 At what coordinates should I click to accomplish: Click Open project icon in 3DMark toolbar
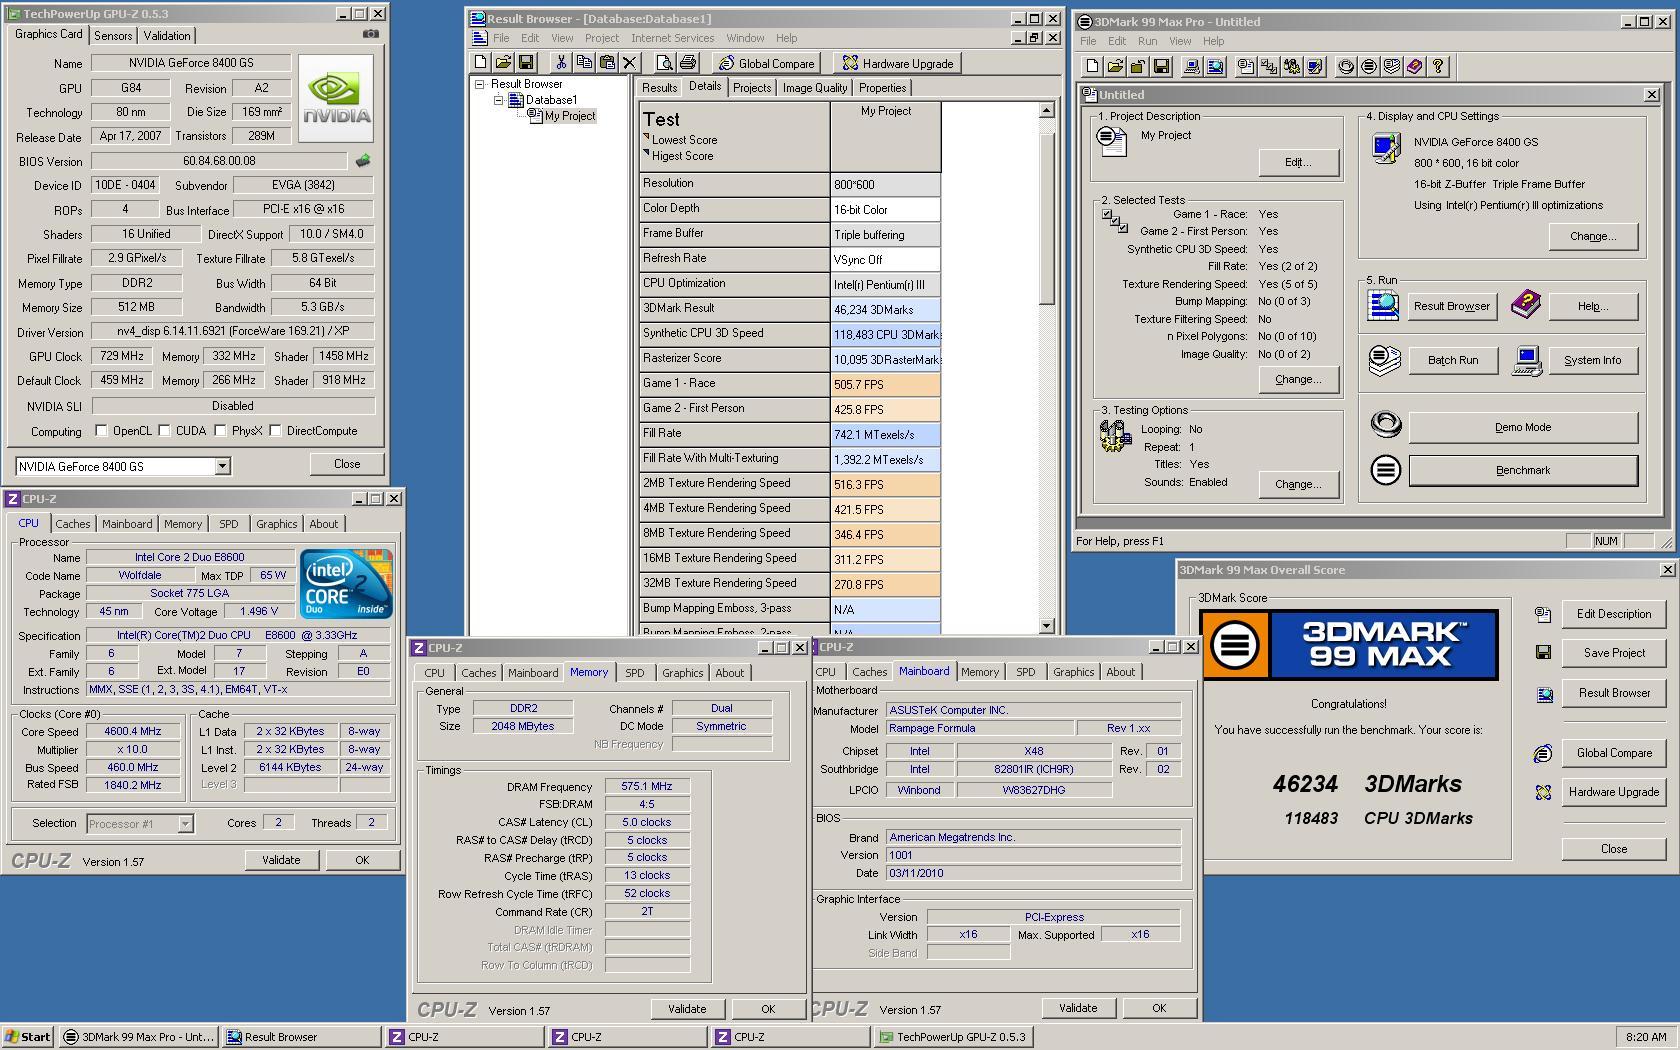[1115, 66]
